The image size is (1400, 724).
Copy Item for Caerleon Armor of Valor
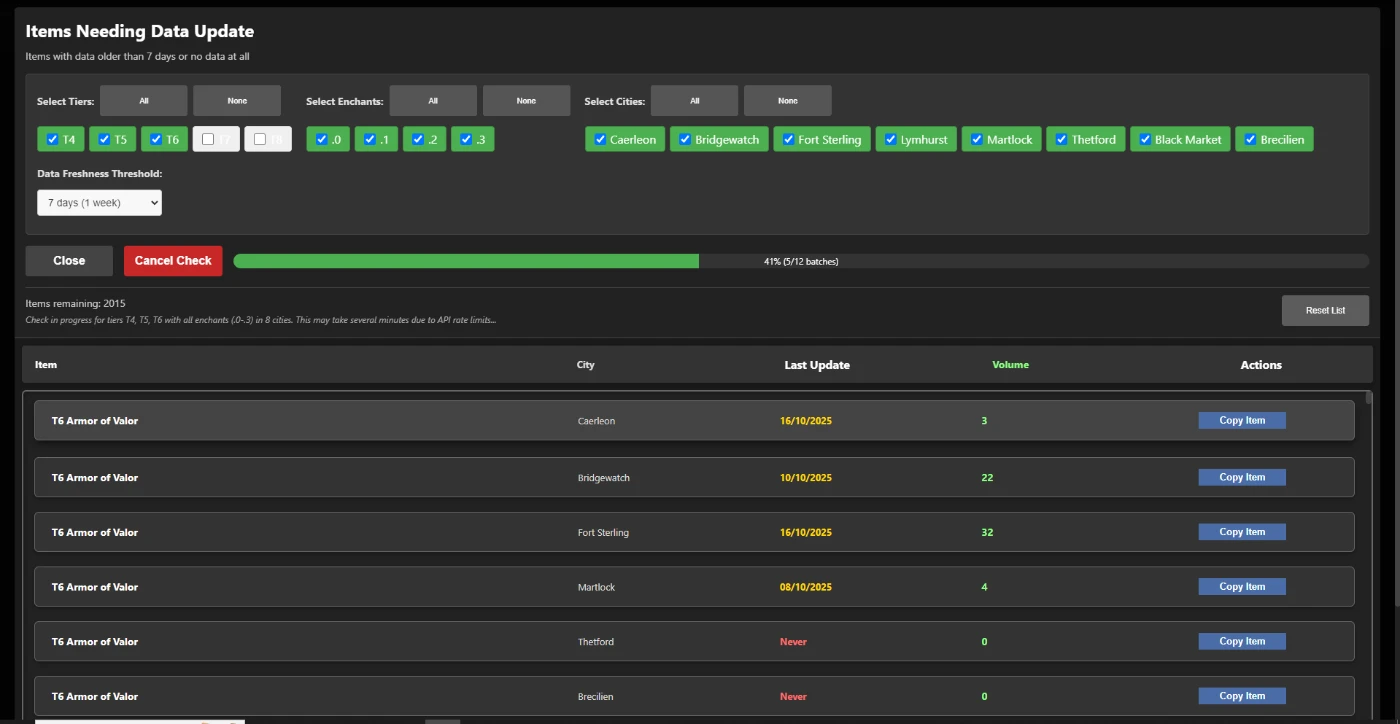(1242, 421)
